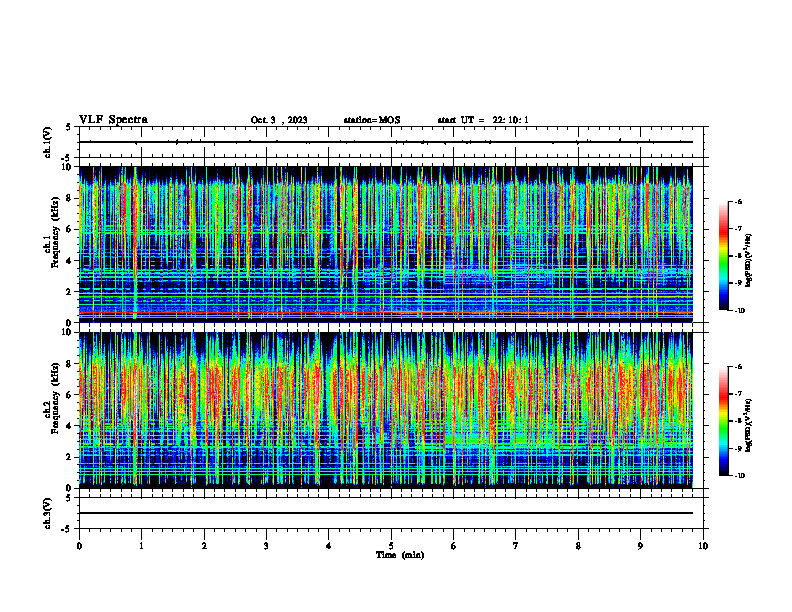Click the date label 'Oct. 3, 2023'
The width and height of the screenshot is (792, 612).
point(279,120)
